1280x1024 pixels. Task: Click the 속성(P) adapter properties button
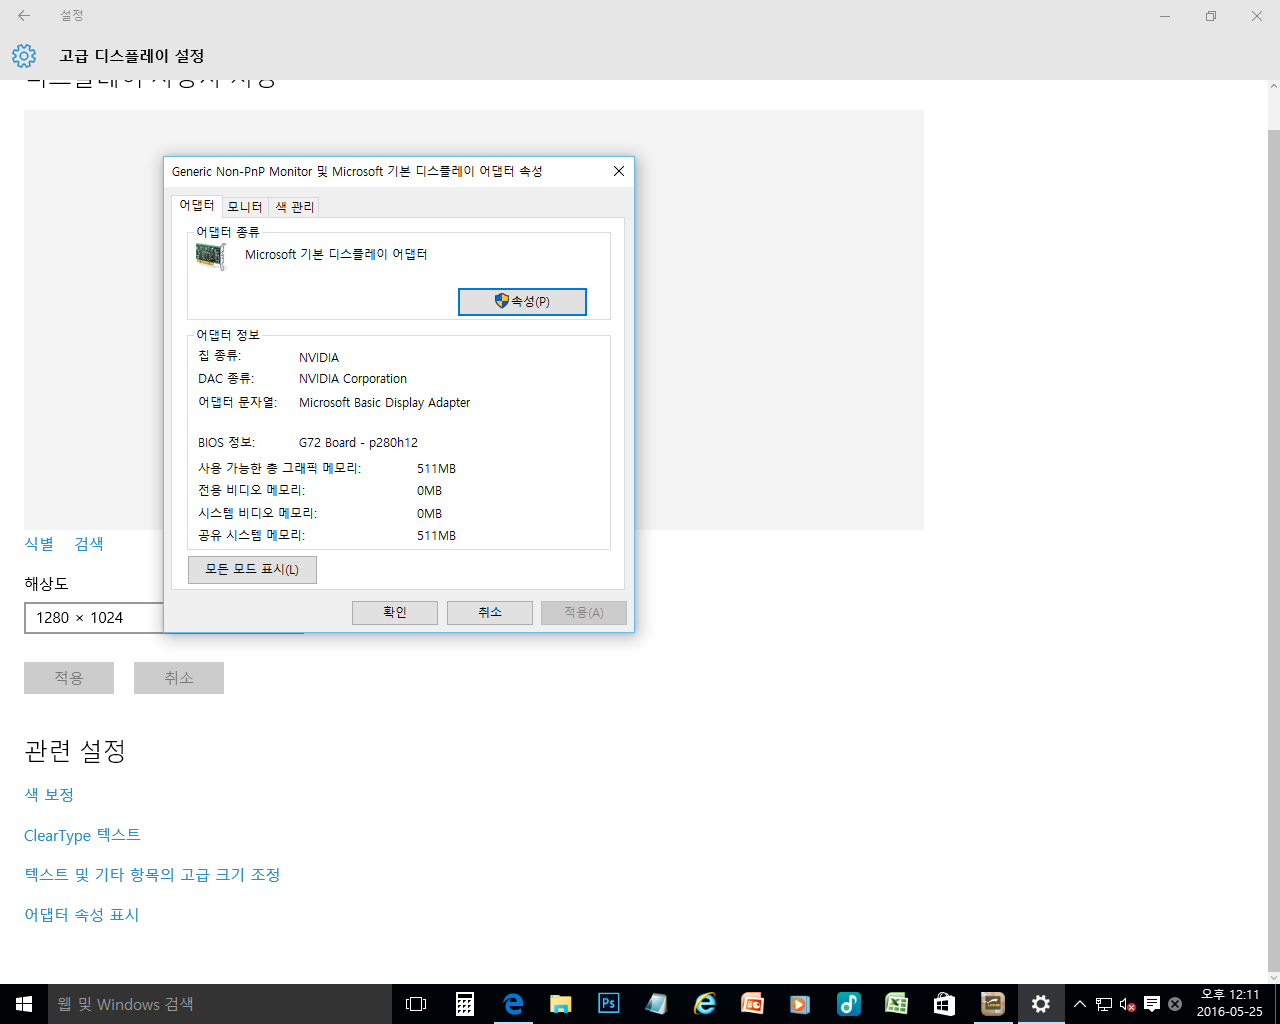coord(522,302)
